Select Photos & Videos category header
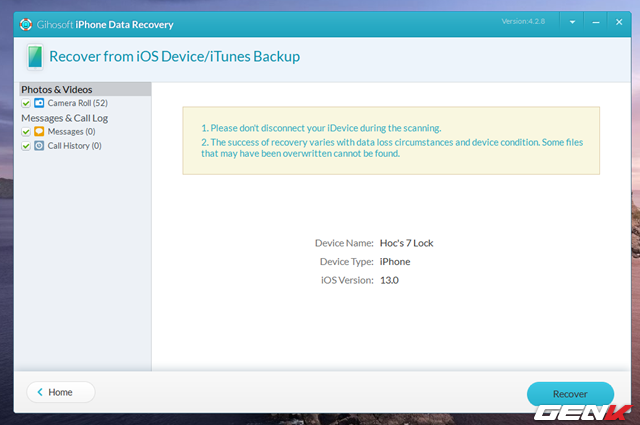Screen dimensions: 640x425 point(56,89)
